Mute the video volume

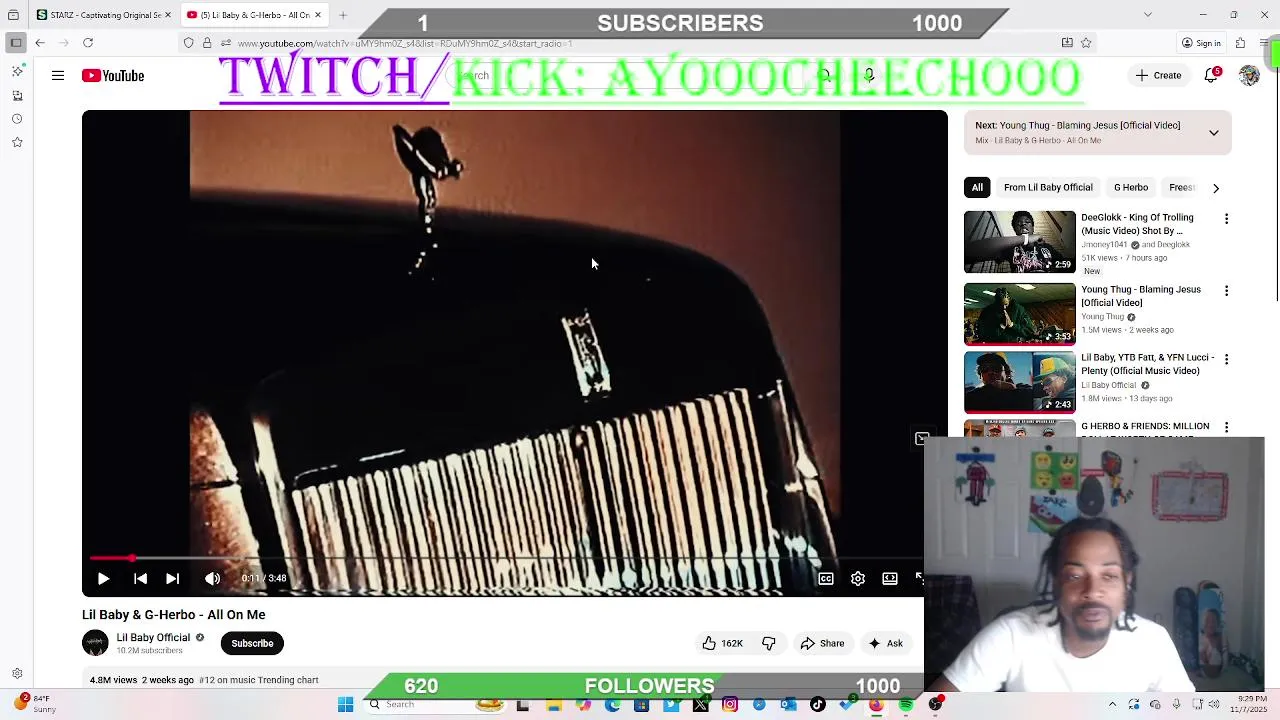click(212, 578)
